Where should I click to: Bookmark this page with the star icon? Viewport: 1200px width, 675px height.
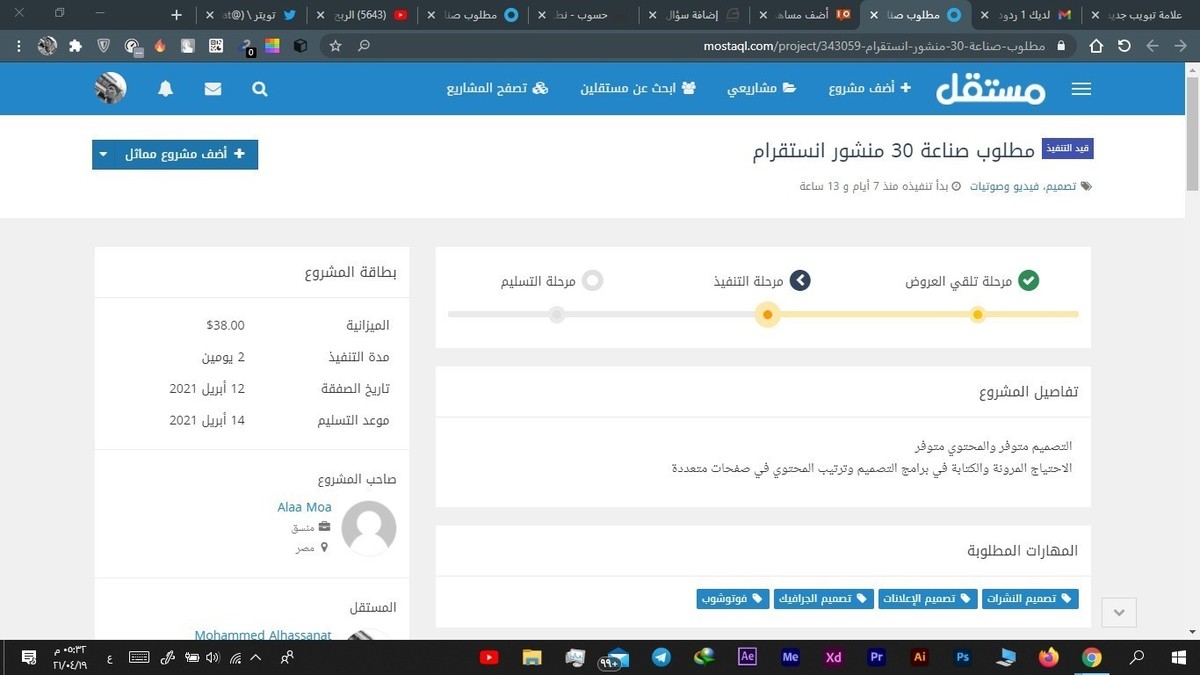tap(335, 46)
